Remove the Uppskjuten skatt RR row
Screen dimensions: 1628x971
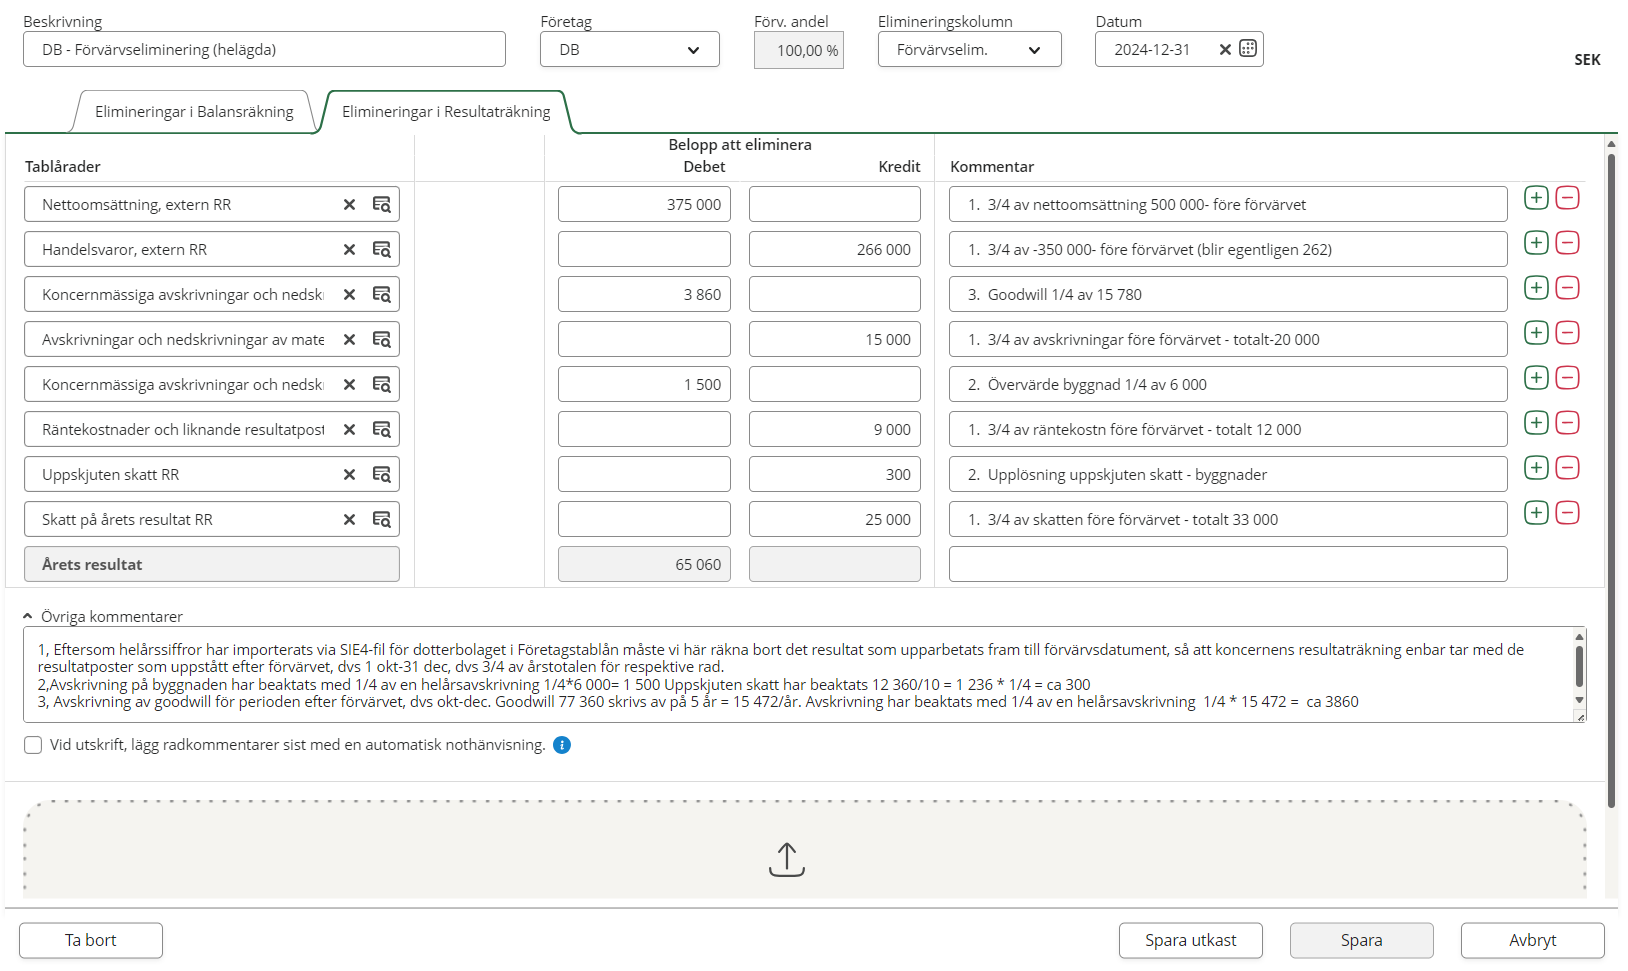tap(1567, 468)
